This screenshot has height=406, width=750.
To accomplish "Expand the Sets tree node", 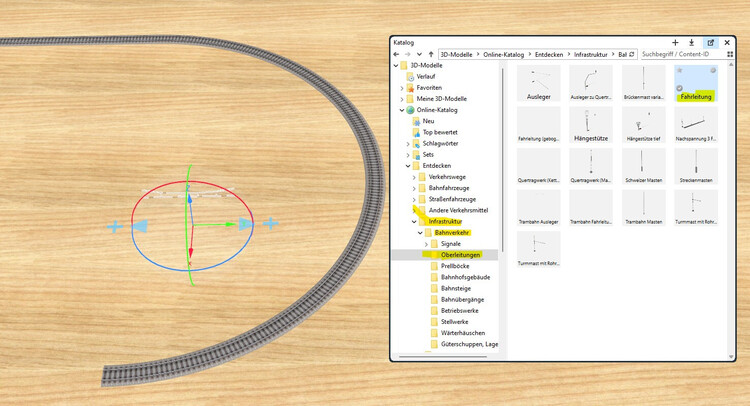I will click(408, 155).
